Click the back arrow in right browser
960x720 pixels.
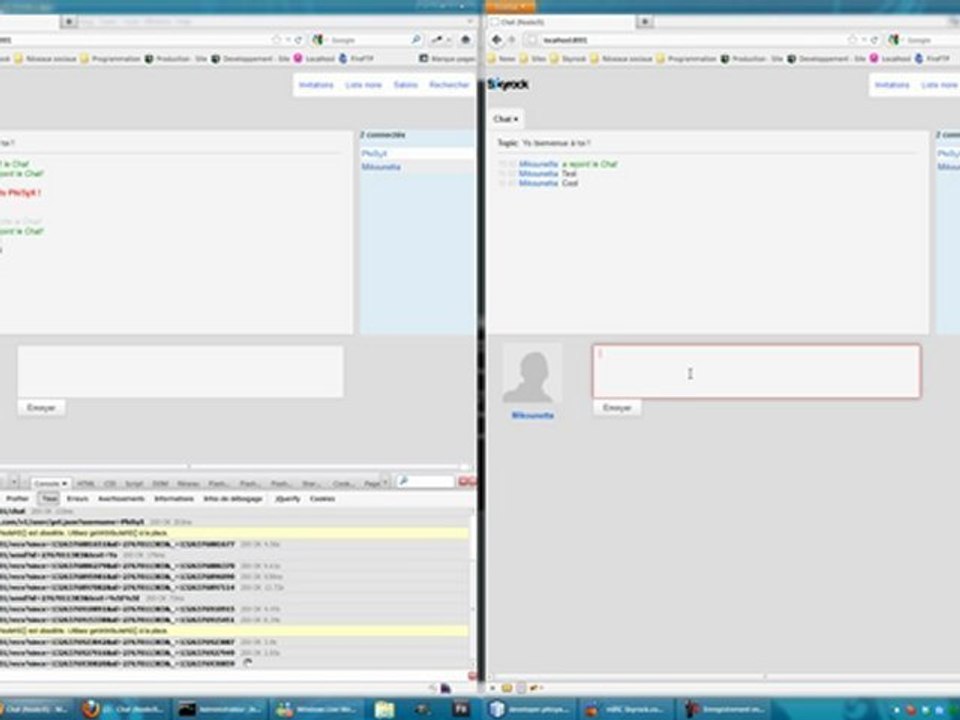pos(497,40)
